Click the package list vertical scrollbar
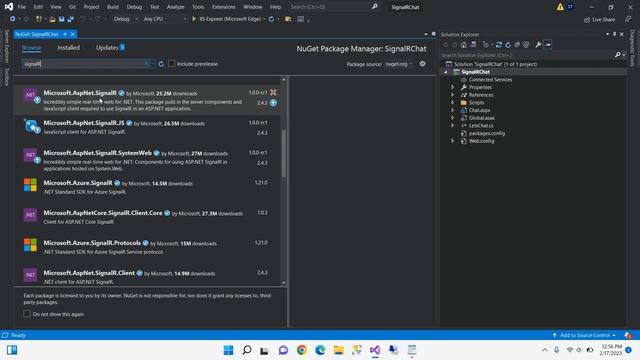 pyautogui.click(x=284, y=154)
